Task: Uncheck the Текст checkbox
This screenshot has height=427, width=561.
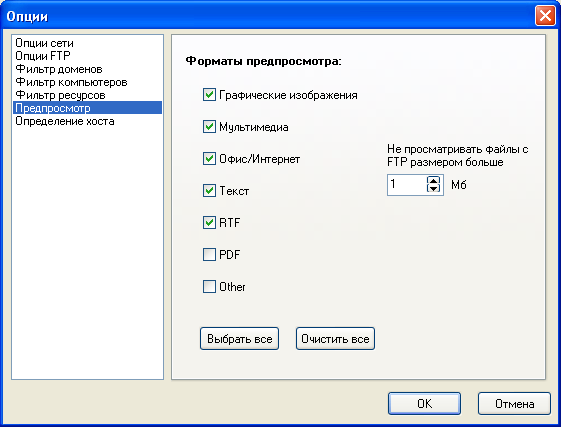Action: click(x=209, y=190)
